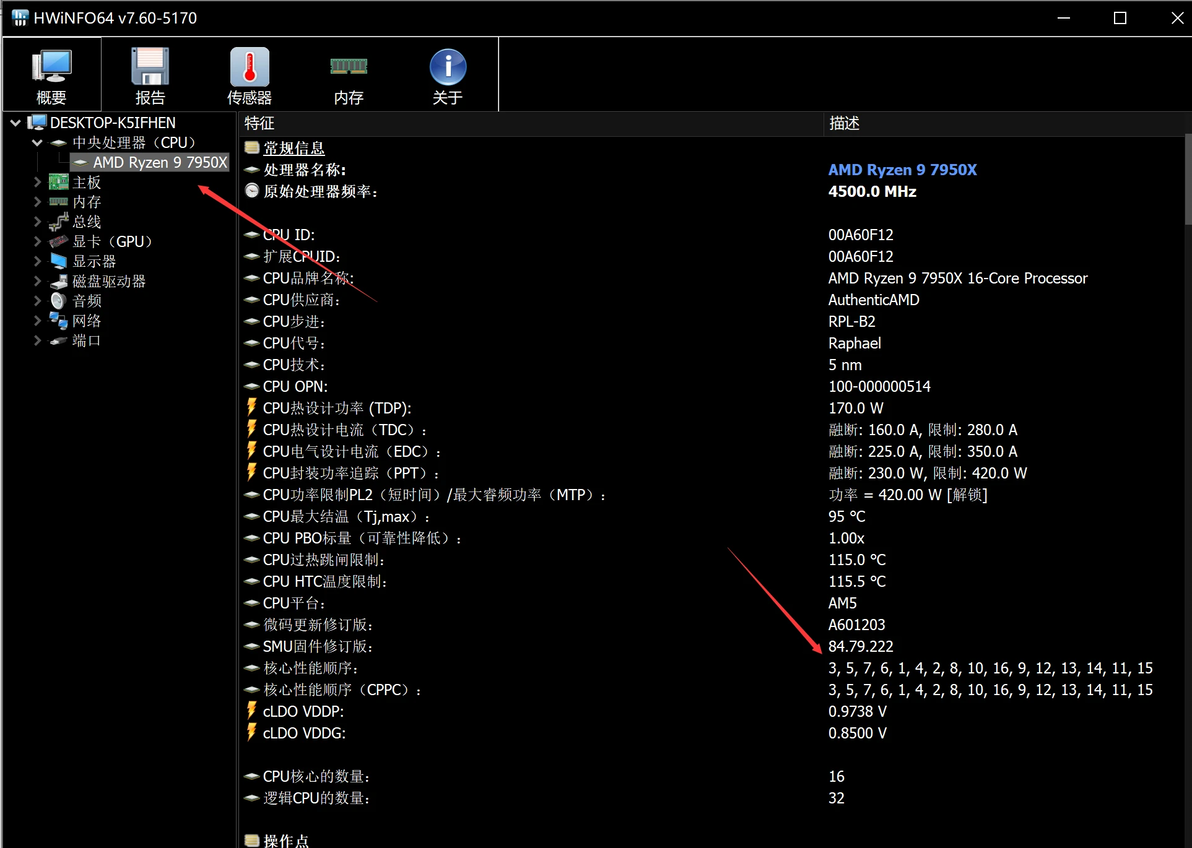Viewport: 1192px width, 848px height.
Task: Expand the 主板 motherboard node
Action: click(x=36, y=182)
